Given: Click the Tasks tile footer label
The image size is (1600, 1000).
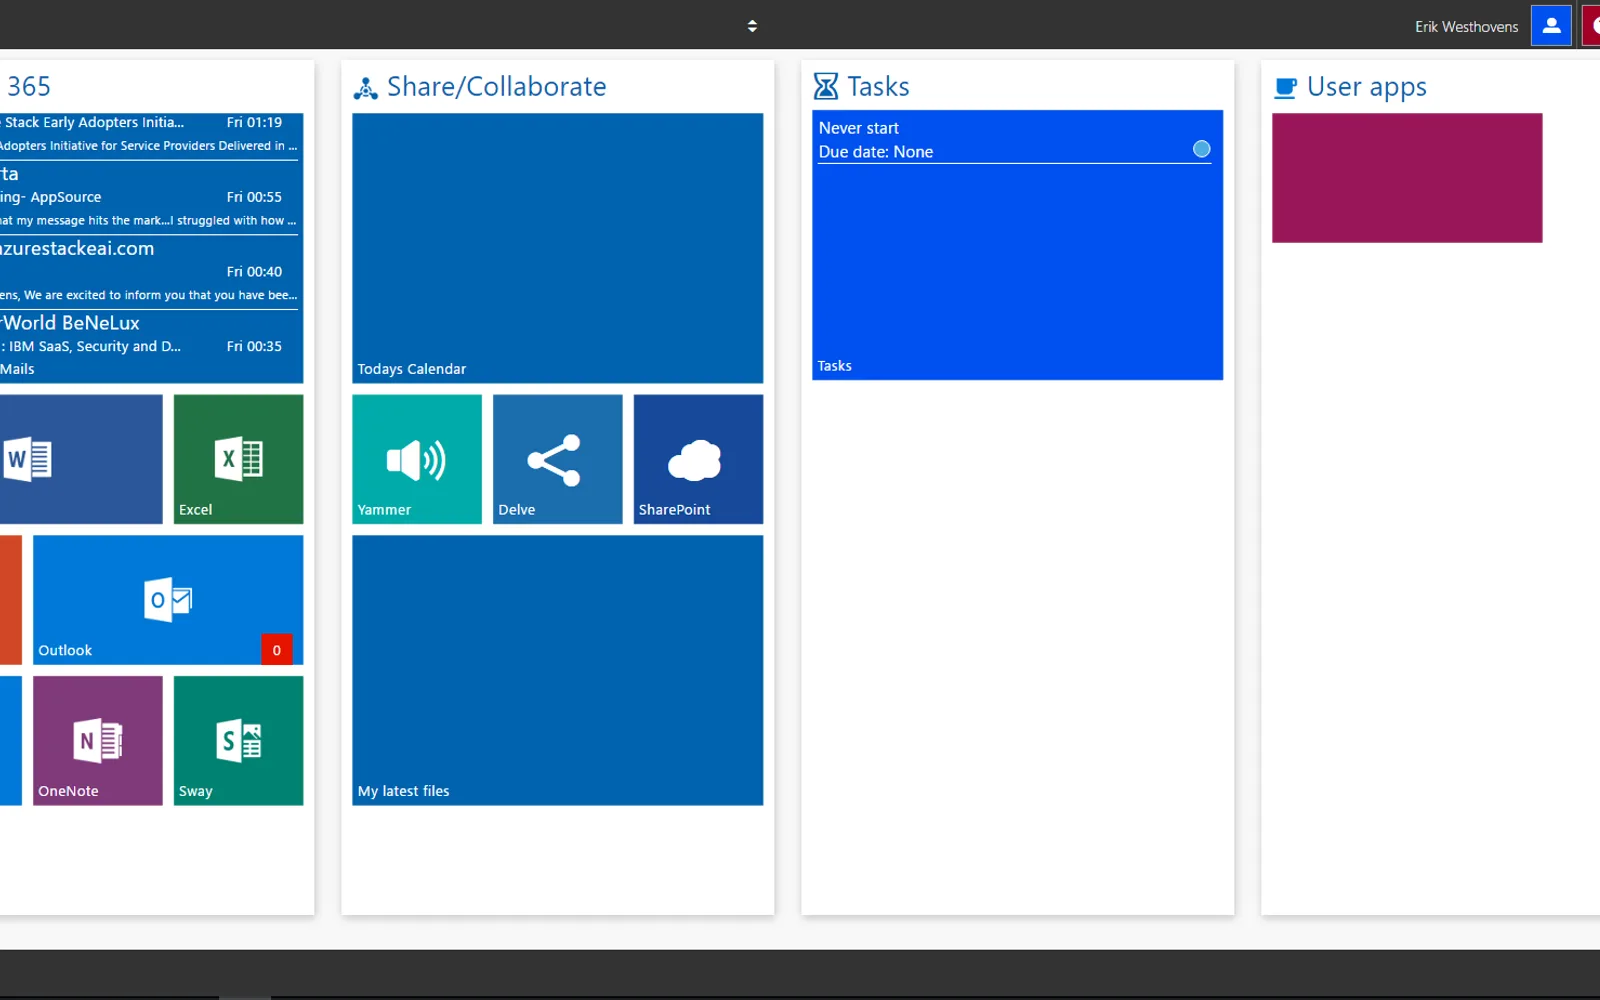Looking at the screenshot, I should pyautogui.click(x=835, y=366).
